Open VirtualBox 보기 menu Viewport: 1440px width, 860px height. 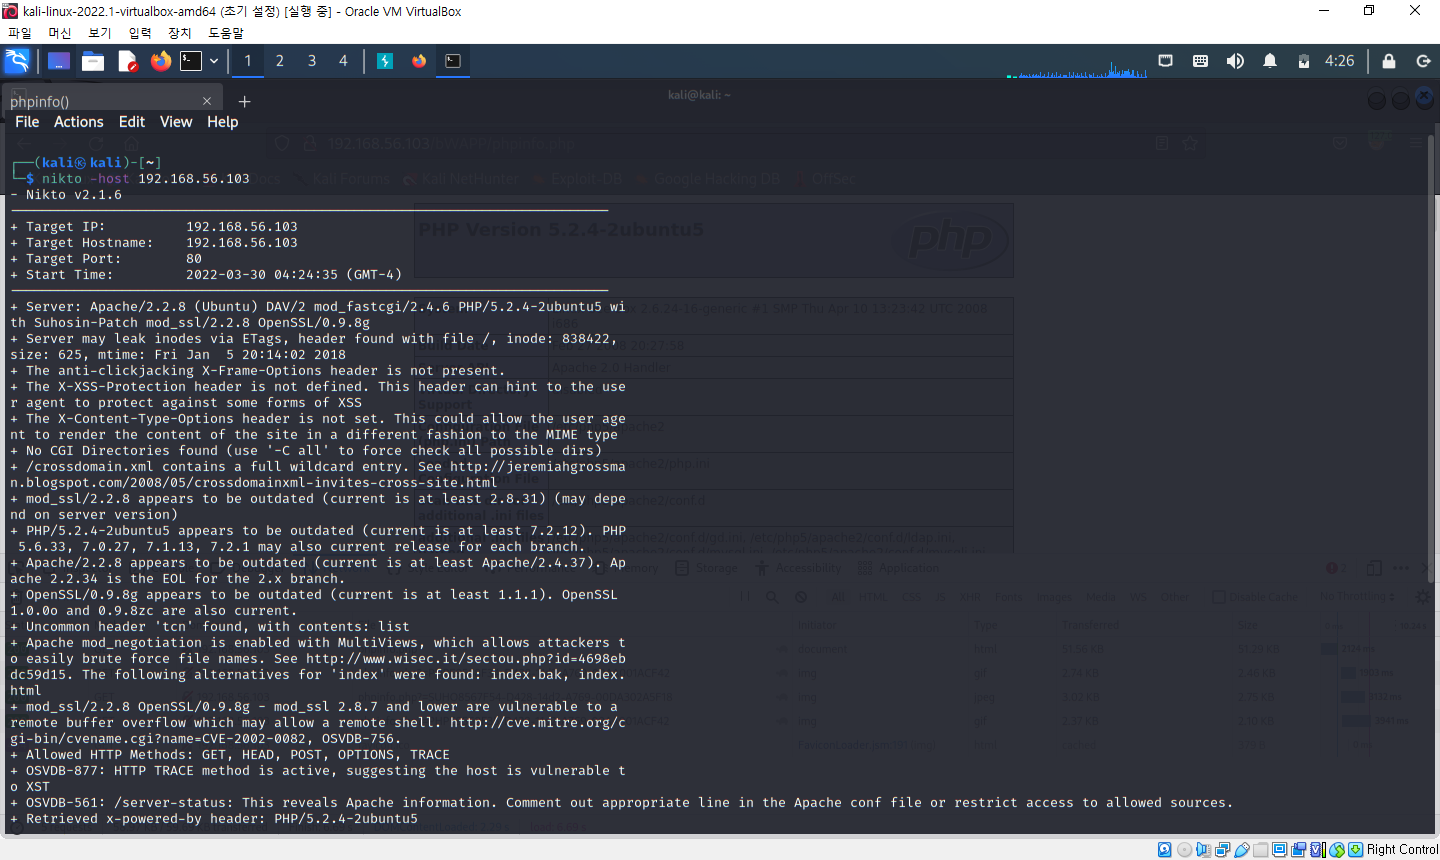coord(100,33)
